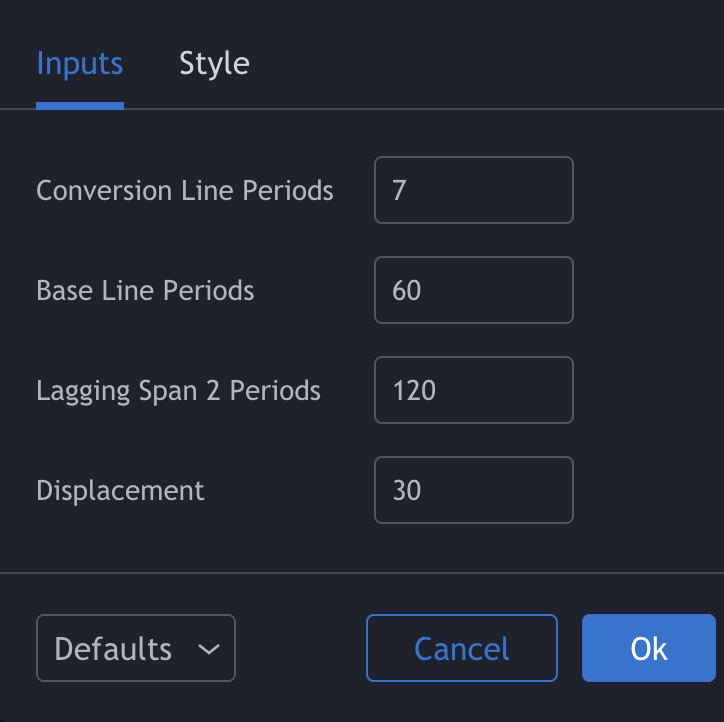
Task: Click the Base Line Periods label text
Action: point(145,290)
